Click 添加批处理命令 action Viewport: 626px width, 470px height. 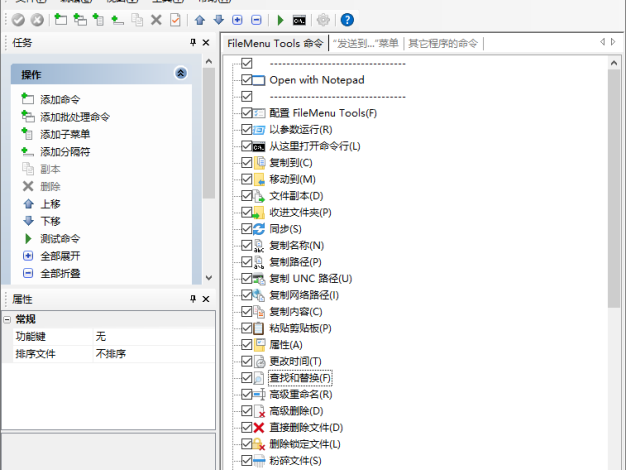pyautogui.click(x=75, y=117)
